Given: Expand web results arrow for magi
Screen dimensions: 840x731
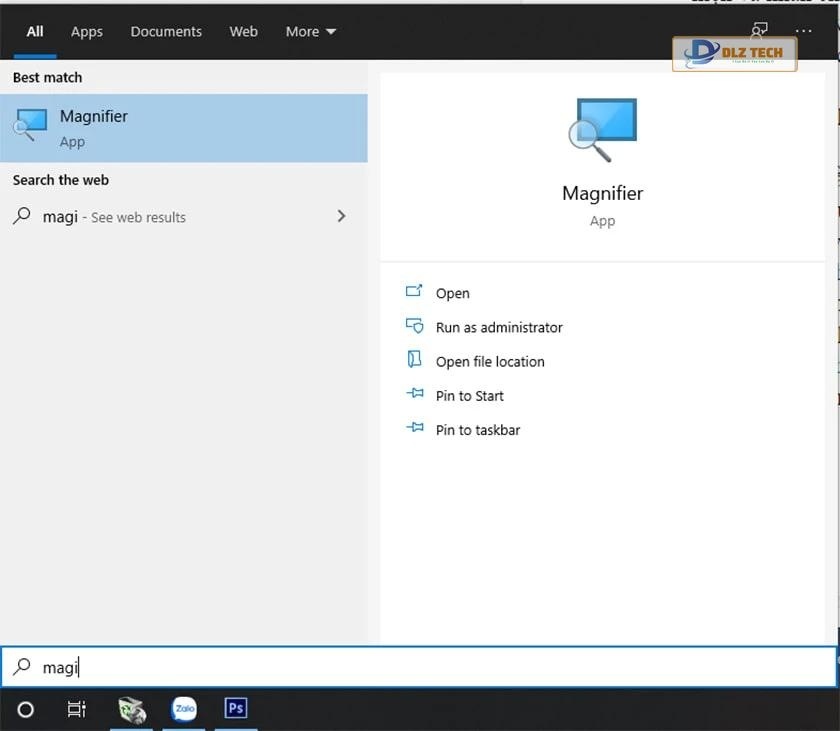Looking at the screenshot, I should click(341, 216).
